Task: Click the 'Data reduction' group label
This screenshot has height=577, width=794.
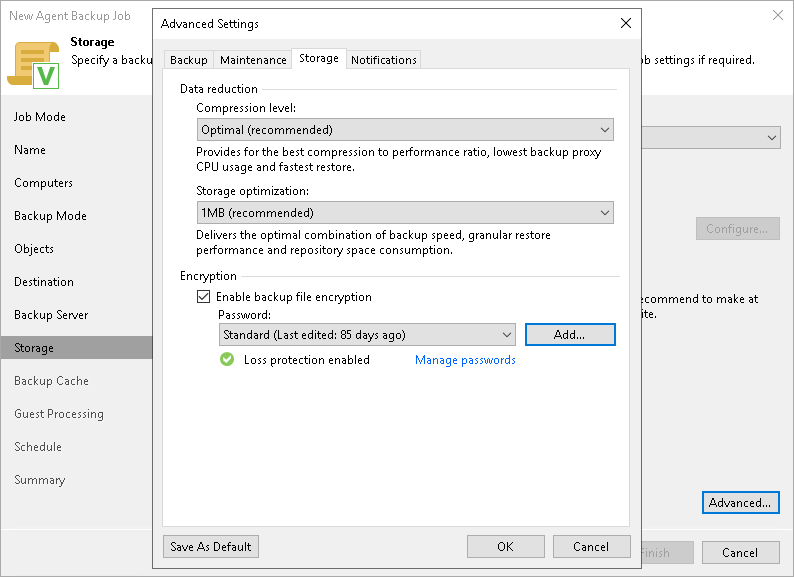Action: click(x=219, y=89)
